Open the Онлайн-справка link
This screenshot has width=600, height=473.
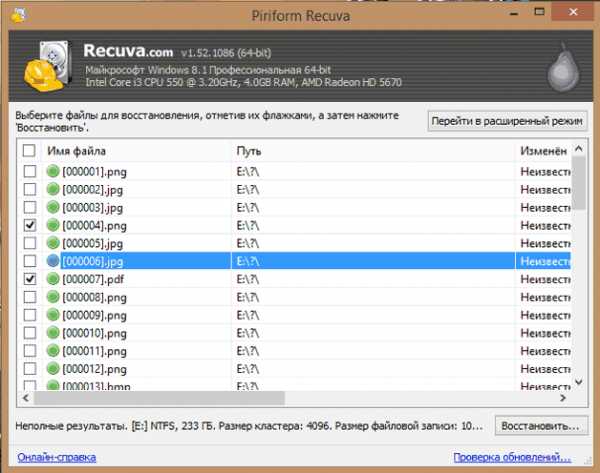[57, 457]
